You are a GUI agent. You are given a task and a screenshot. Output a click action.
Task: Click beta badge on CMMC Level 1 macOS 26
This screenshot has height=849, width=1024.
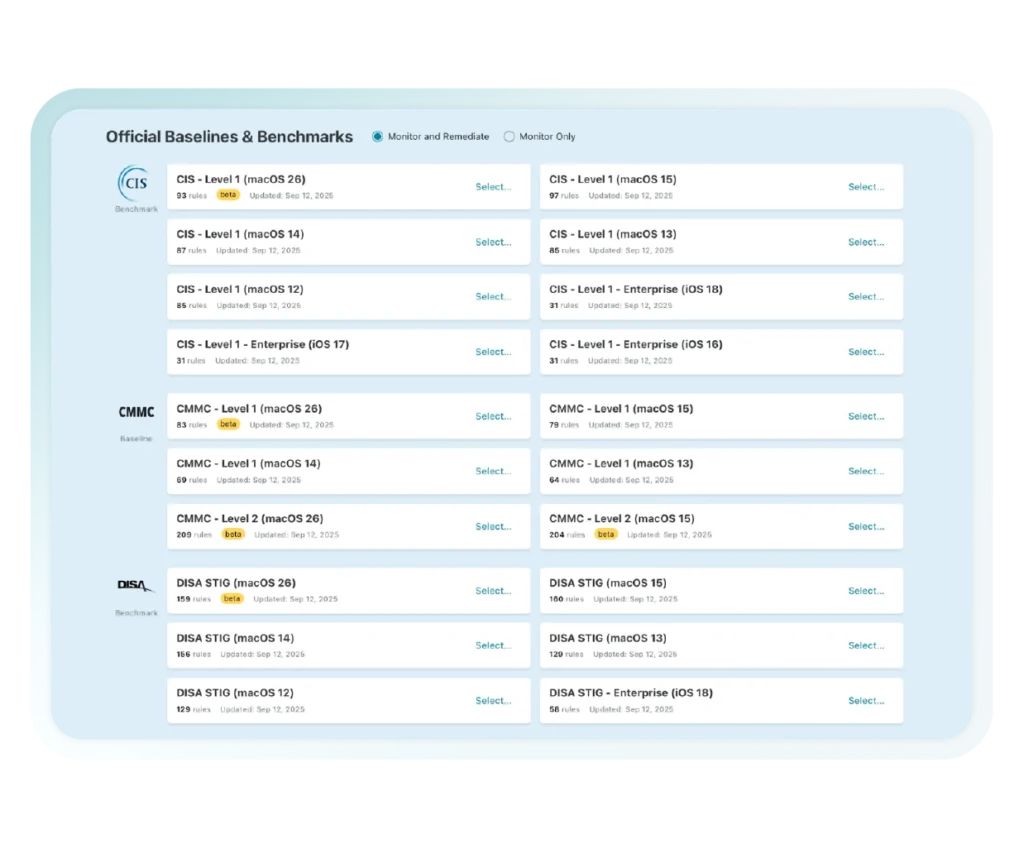click(228, 424)
